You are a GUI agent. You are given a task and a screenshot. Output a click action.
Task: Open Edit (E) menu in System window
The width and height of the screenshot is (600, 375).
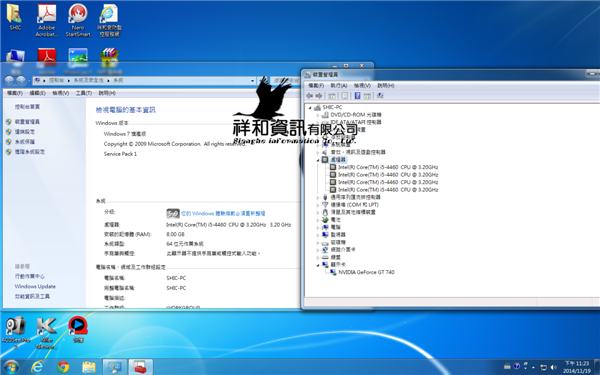(x=38, y=93)
